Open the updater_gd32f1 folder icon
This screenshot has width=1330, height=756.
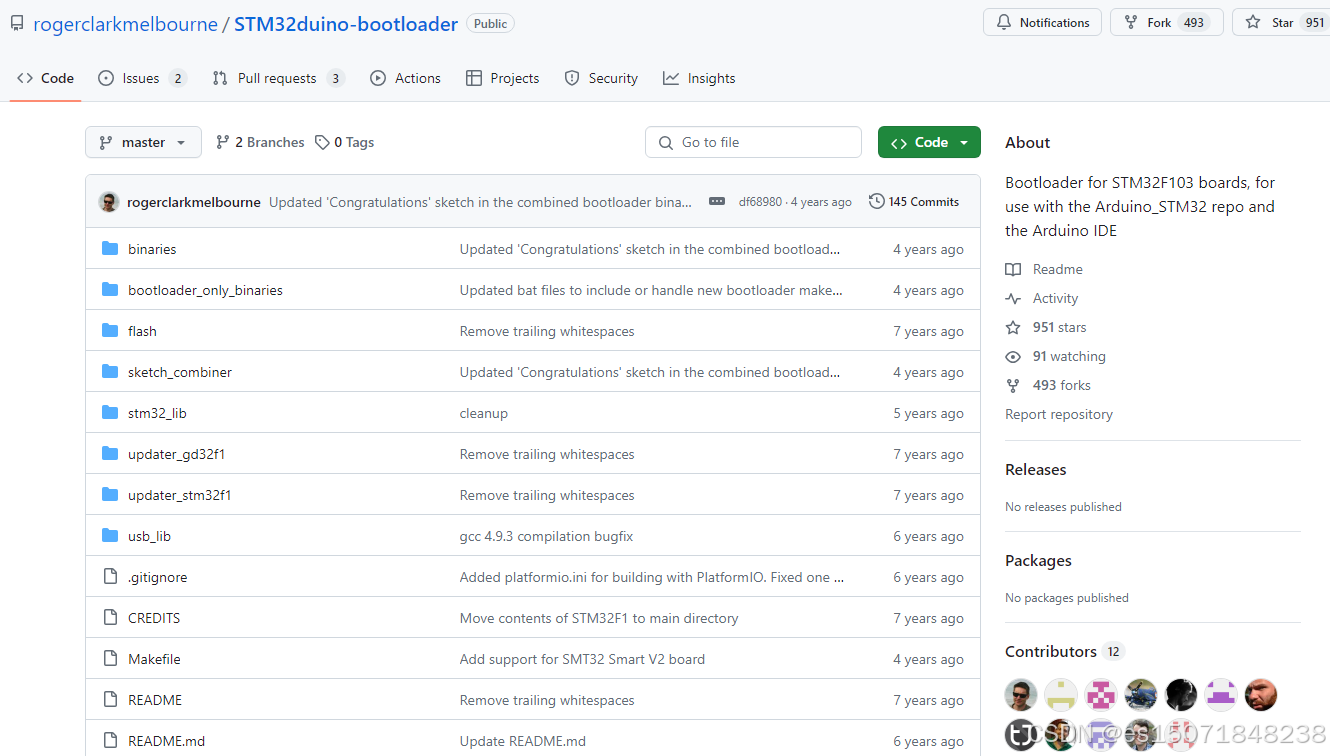coord(110,454)
